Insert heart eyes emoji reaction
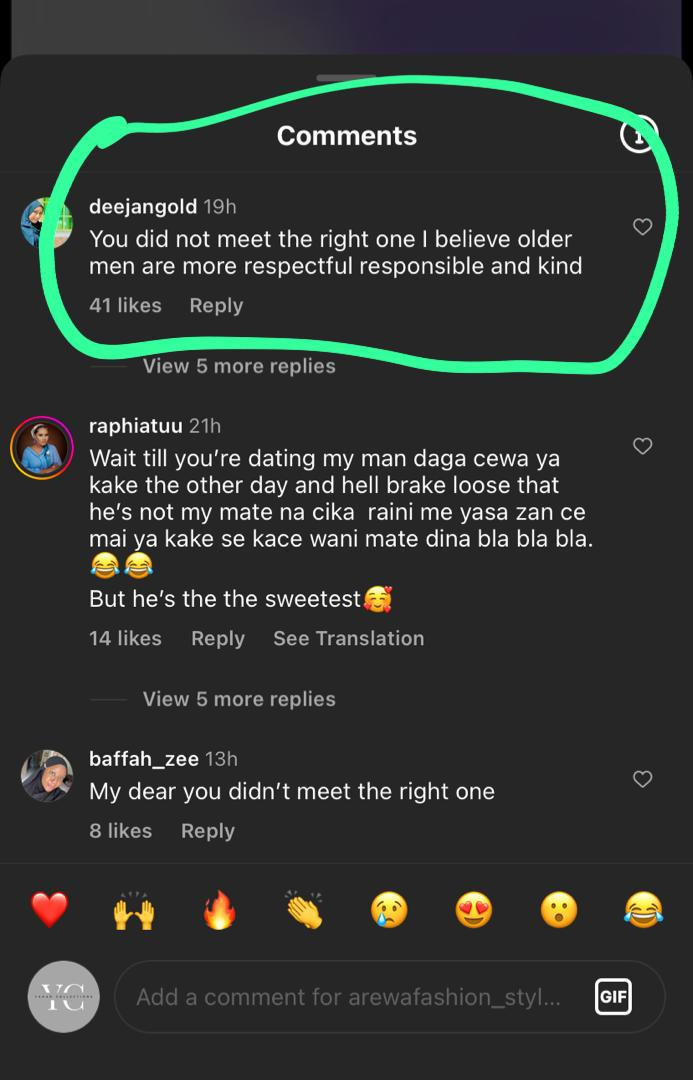693x1080 pixels. pos(473,910)
